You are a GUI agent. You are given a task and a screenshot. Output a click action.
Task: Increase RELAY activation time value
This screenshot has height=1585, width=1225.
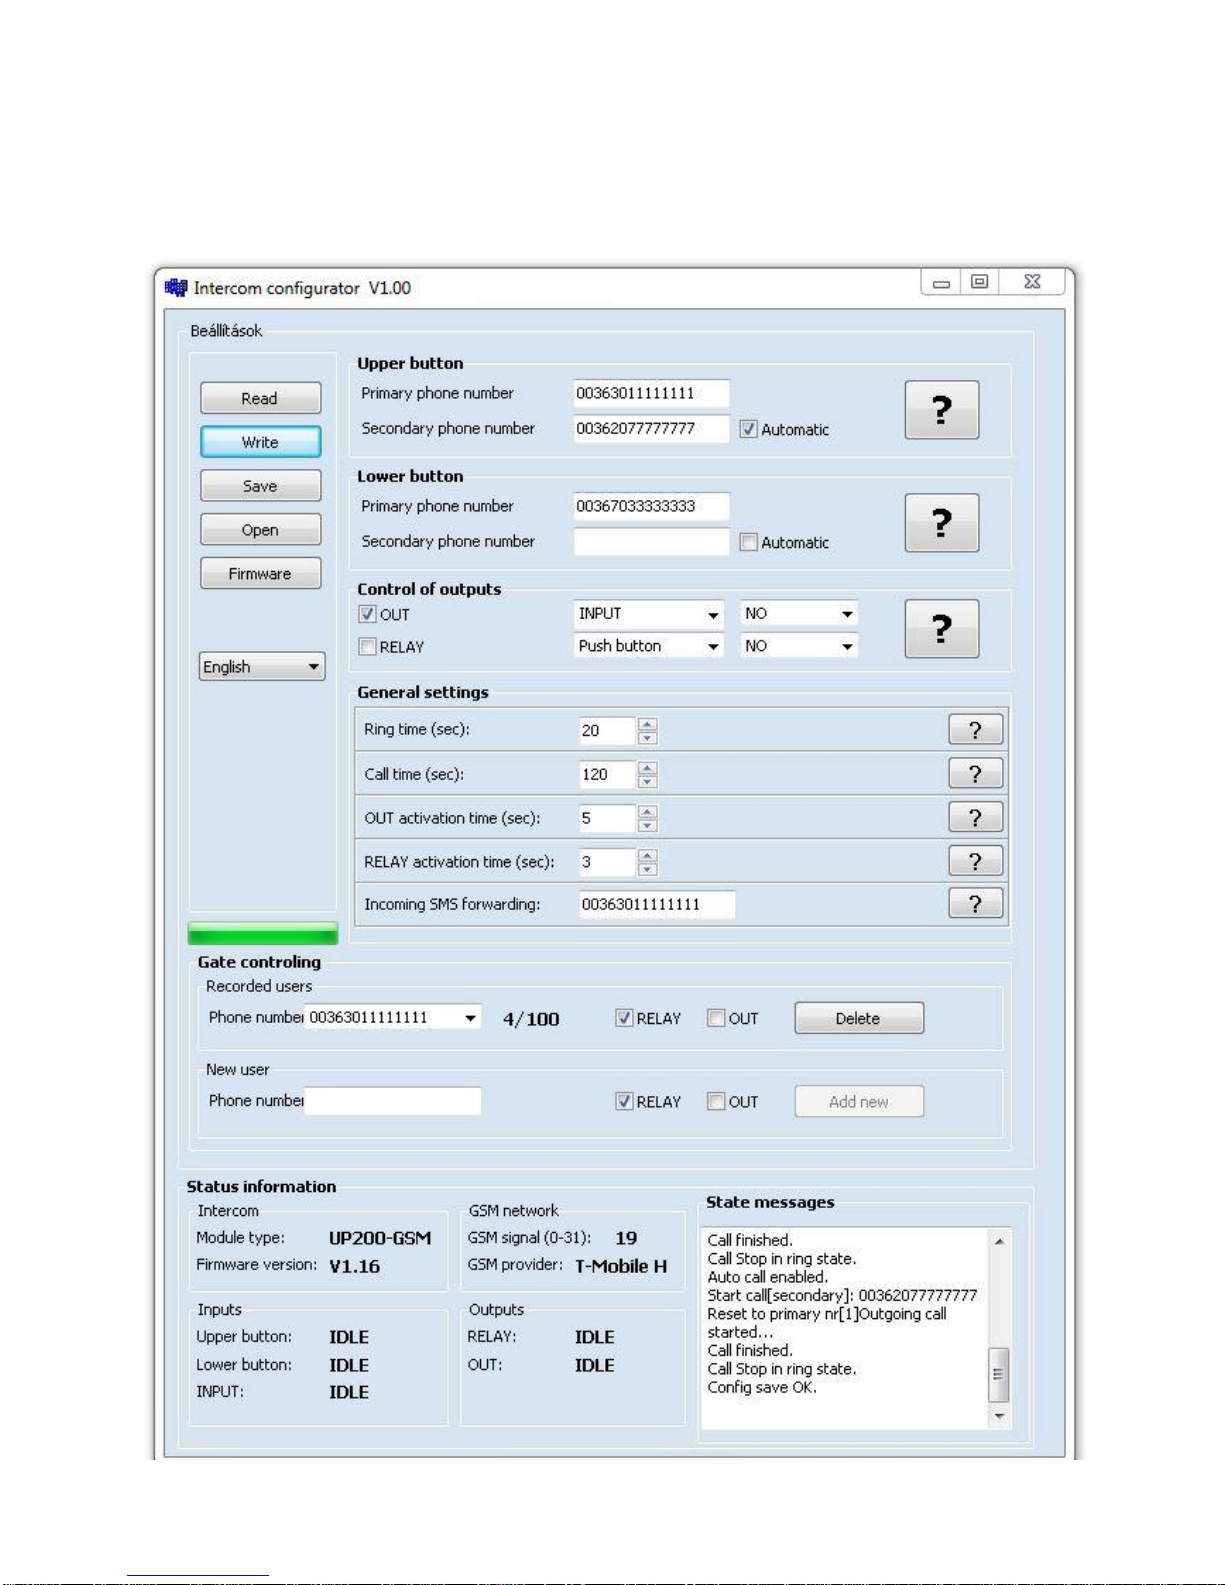click(x=648, y=856)
